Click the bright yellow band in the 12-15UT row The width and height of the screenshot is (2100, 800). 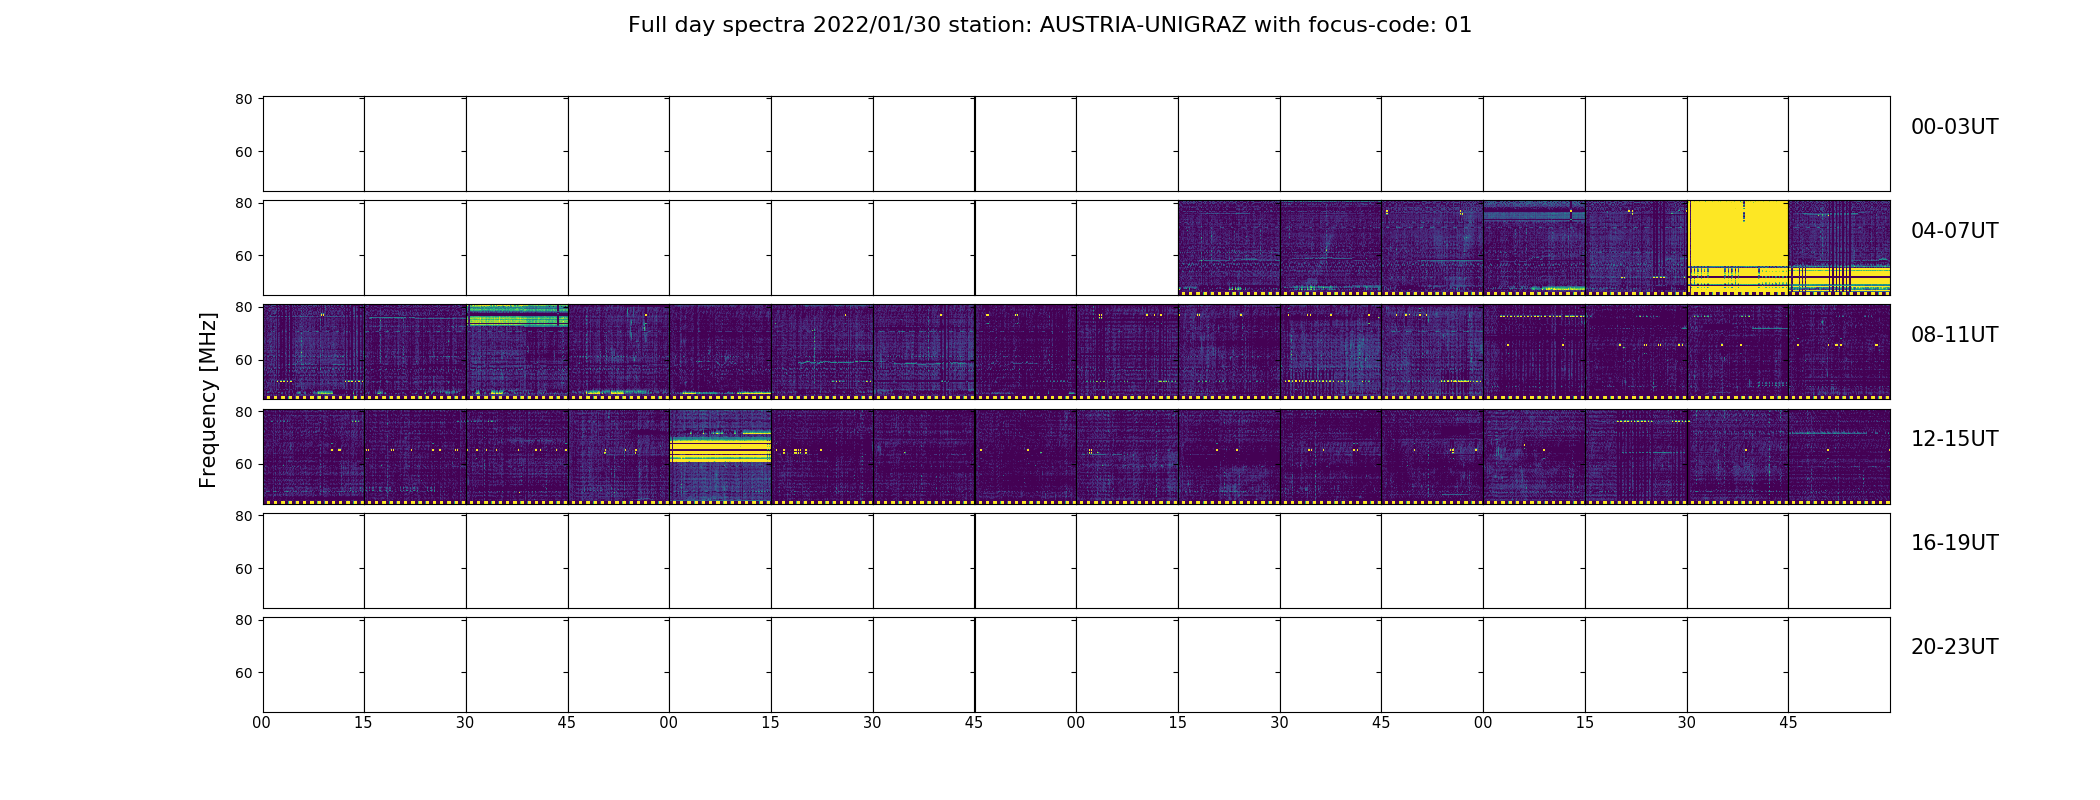coord(720,449)
